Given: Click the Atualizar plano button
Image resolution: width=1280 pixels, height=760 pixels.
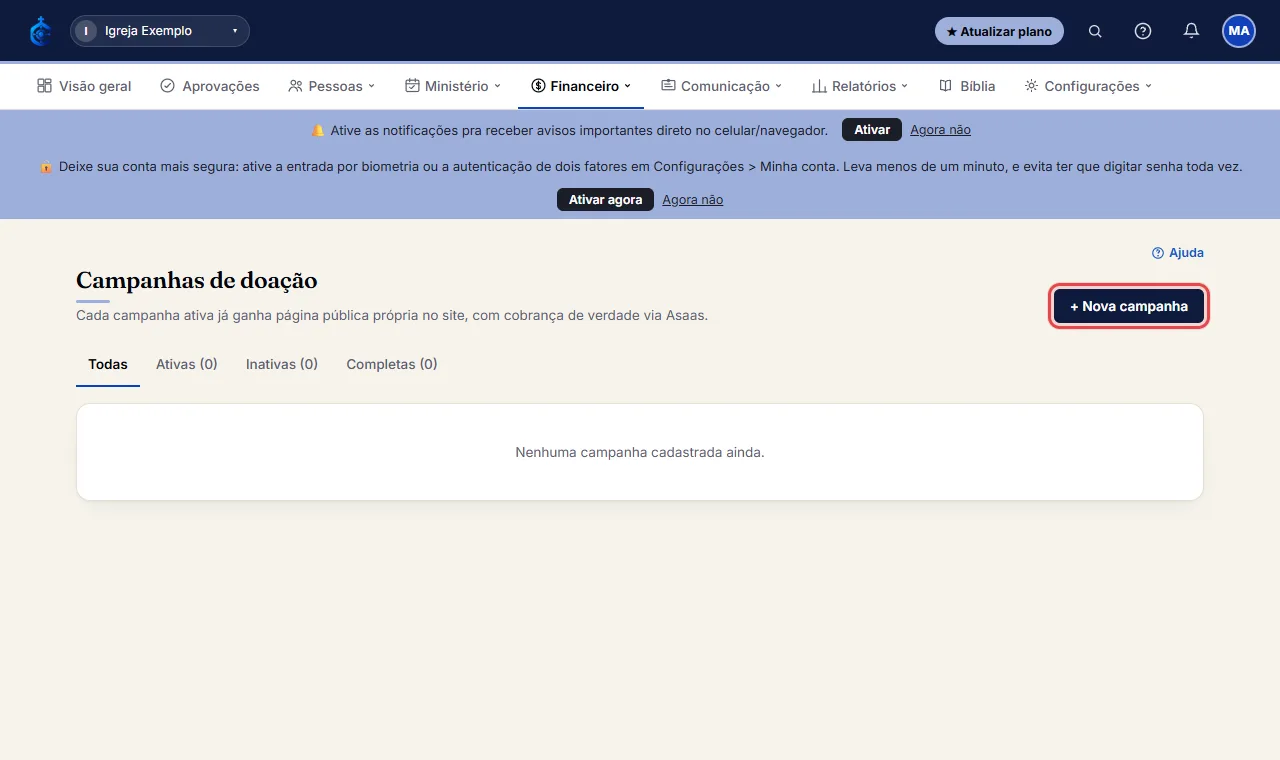Looking at the screenshot, I should tap(999, 31).
